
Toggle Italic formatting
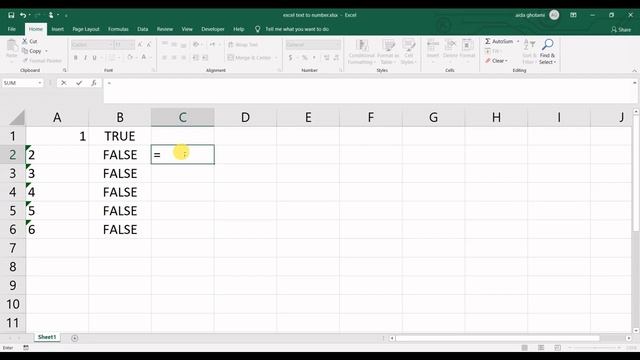[85, 58]
